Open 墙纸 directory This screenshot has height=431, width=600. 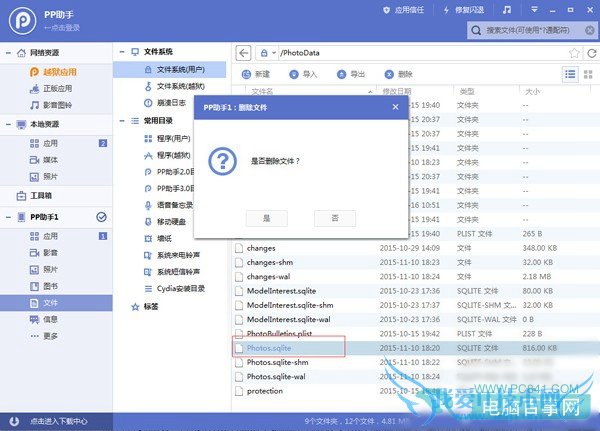(x=158, y=238)
